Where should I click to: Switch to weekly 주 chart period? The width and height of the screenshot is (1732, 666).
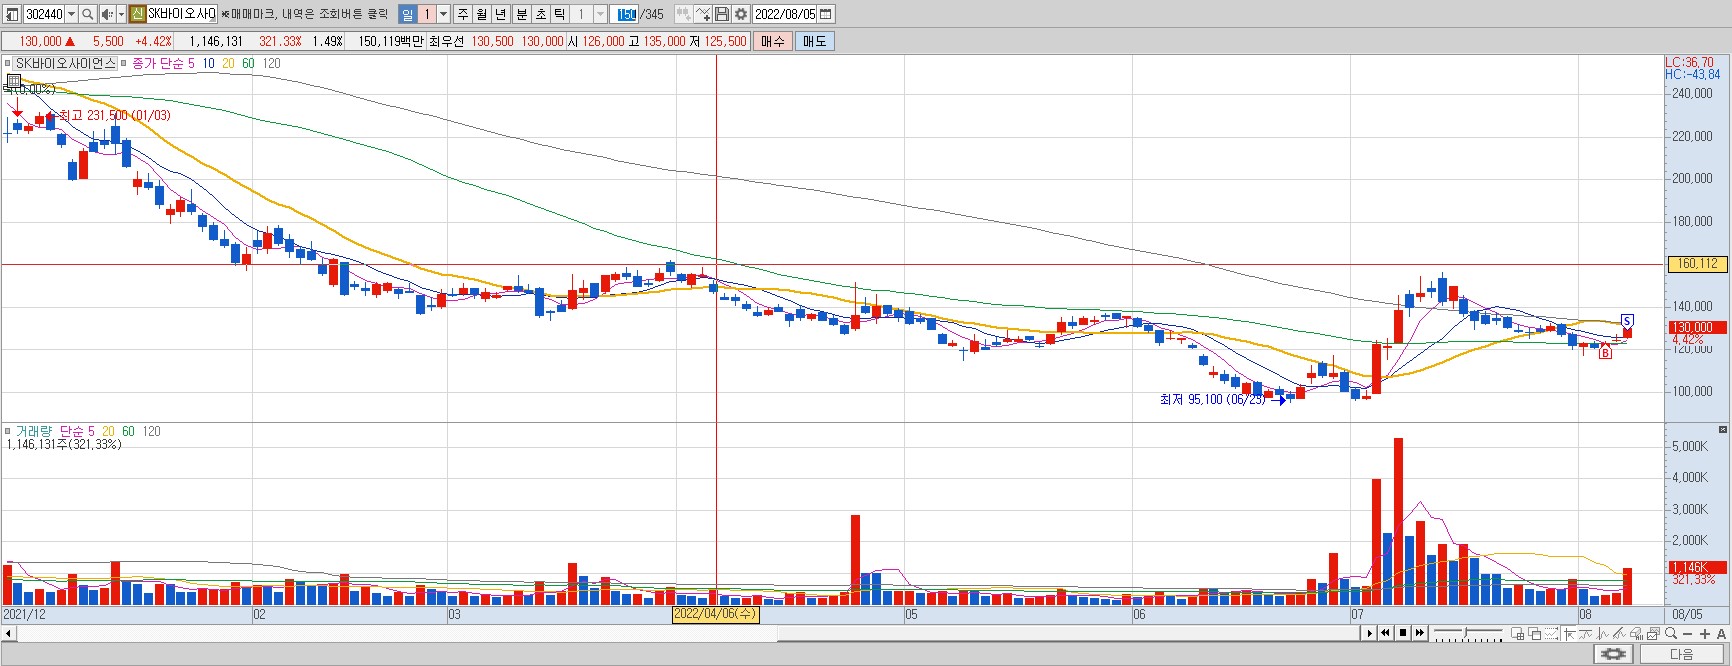(x=462, y=14)
